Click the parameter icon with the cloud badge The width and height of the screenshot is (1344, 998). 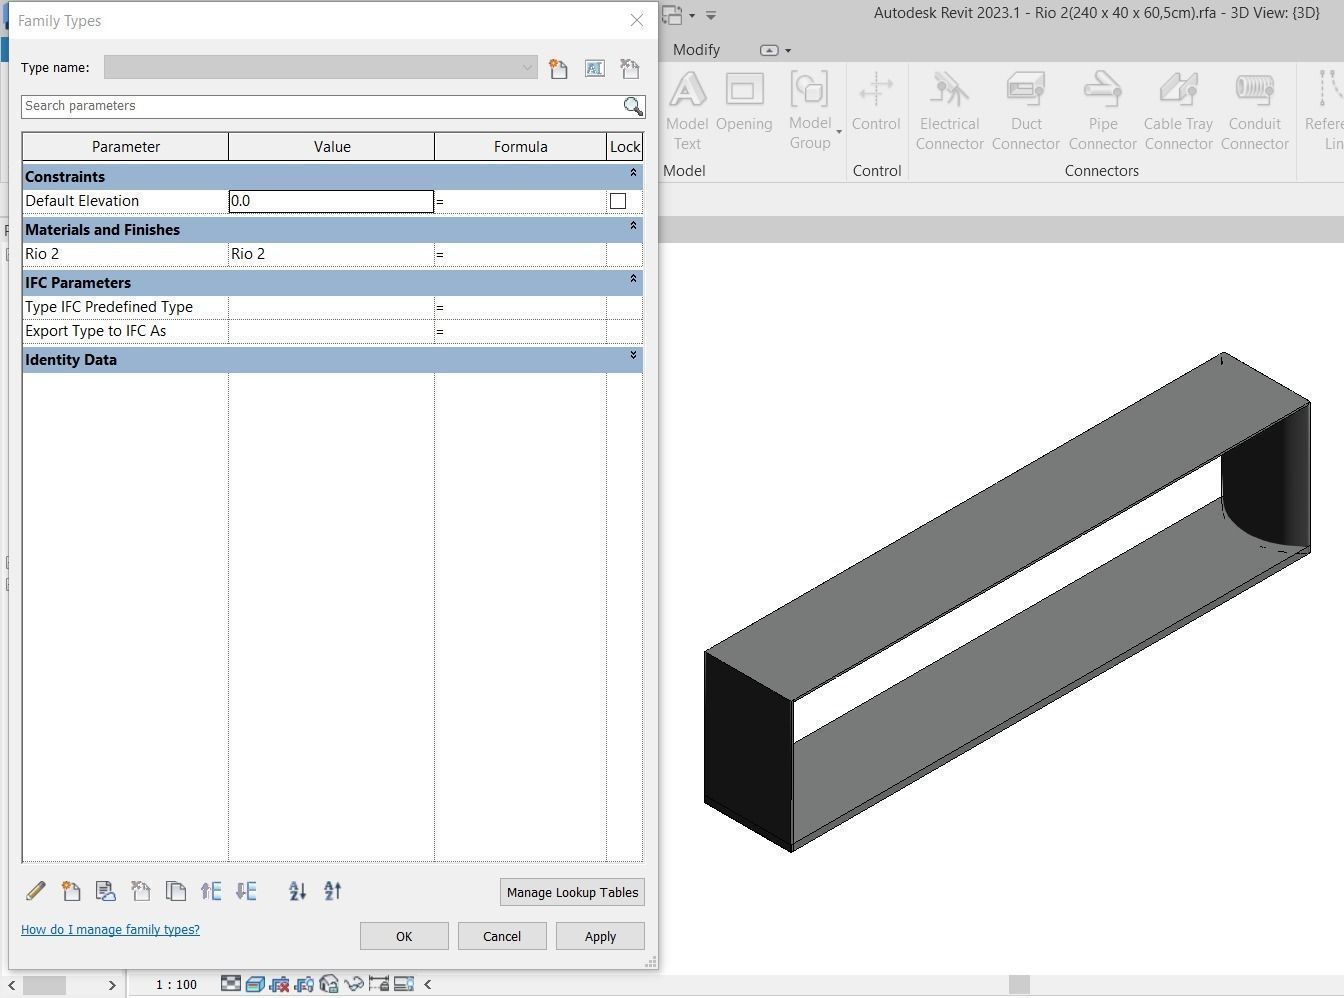106,890
